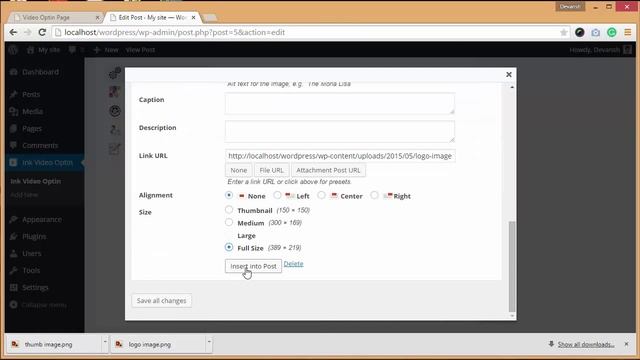The height and width of the screenshot is (360, 640).
Task: Click the scrollbar up arrow in dialog
Action: pos(512,87)
